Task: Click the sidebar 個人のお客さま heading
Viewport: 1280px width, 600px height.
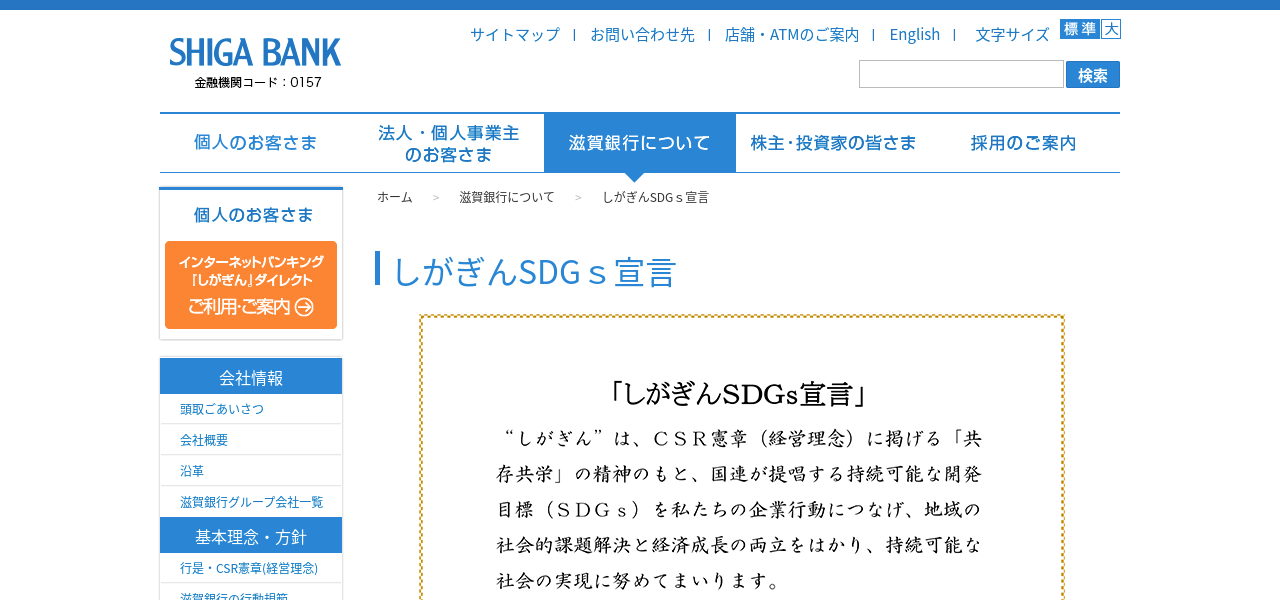Action: coord(253,215)
